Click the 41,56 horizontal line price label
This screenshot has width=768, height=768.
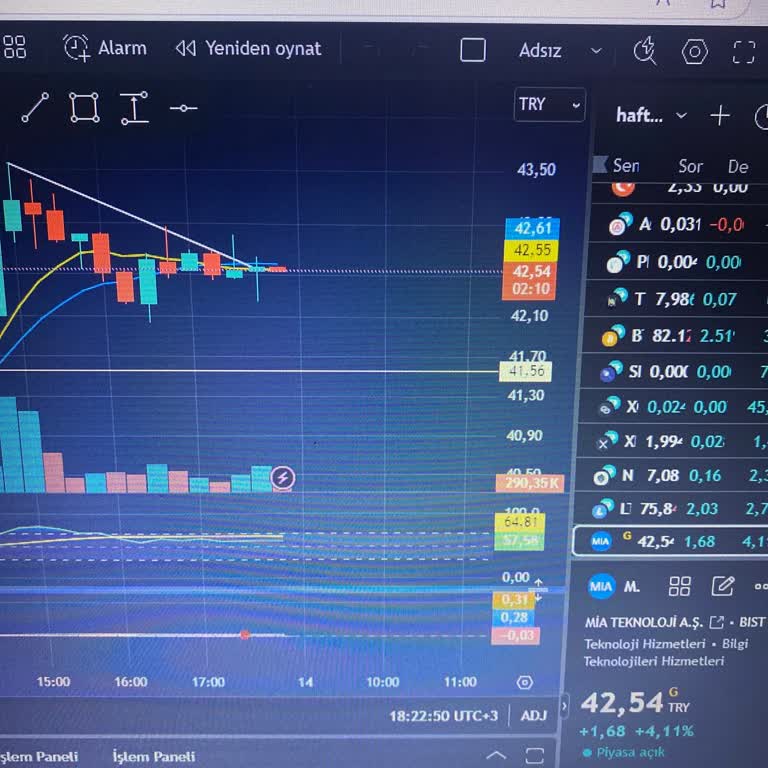click(526, 371)
